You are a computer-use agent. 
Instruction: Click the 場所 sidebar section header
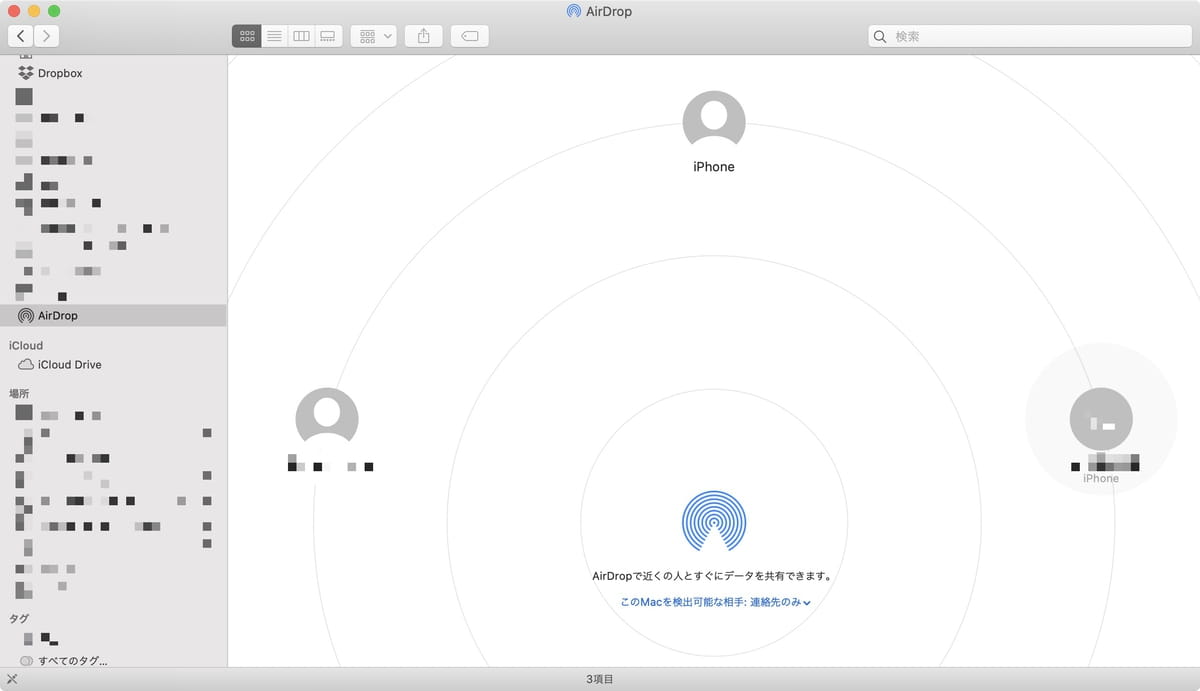pyautogui.click(x=20, y=394)
